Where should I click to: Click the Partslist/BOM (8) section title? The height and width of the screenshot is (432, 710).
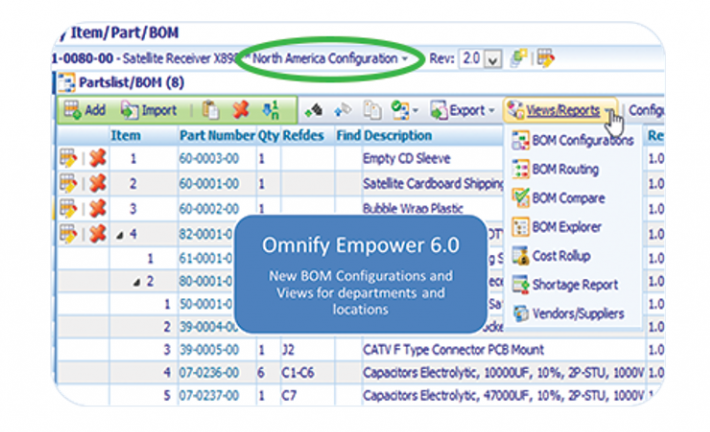point(132,82)
